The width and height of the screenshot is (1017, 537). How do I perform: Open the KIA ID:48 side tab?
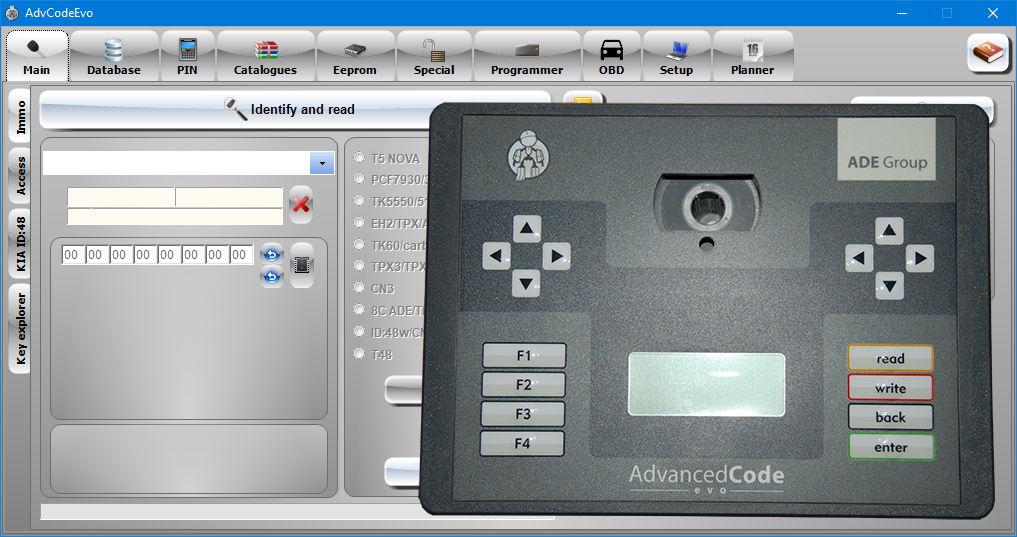20,244
